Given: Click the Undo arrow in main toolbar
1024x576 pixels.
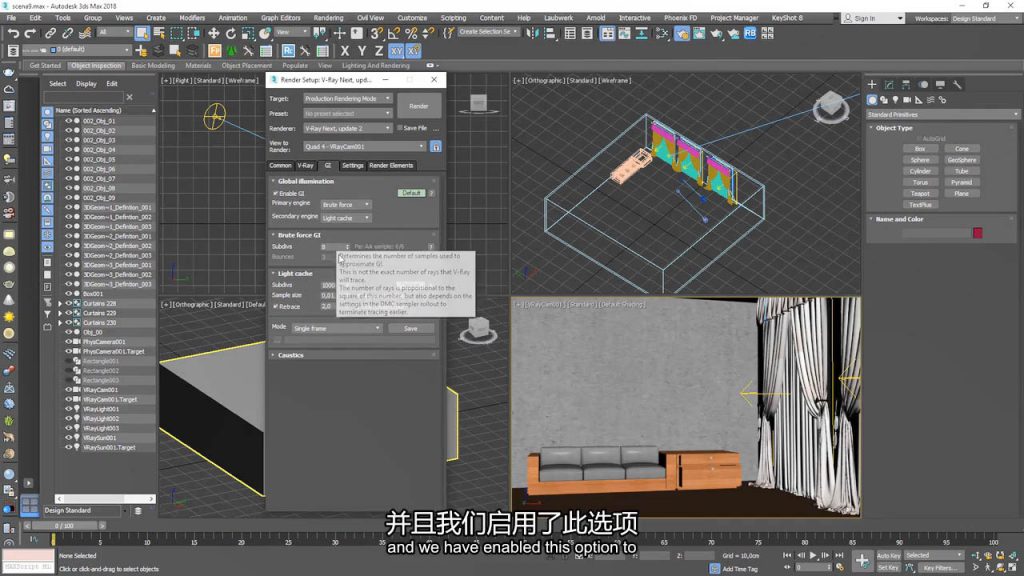Looking at the screenshot, I should coord(13,33).
